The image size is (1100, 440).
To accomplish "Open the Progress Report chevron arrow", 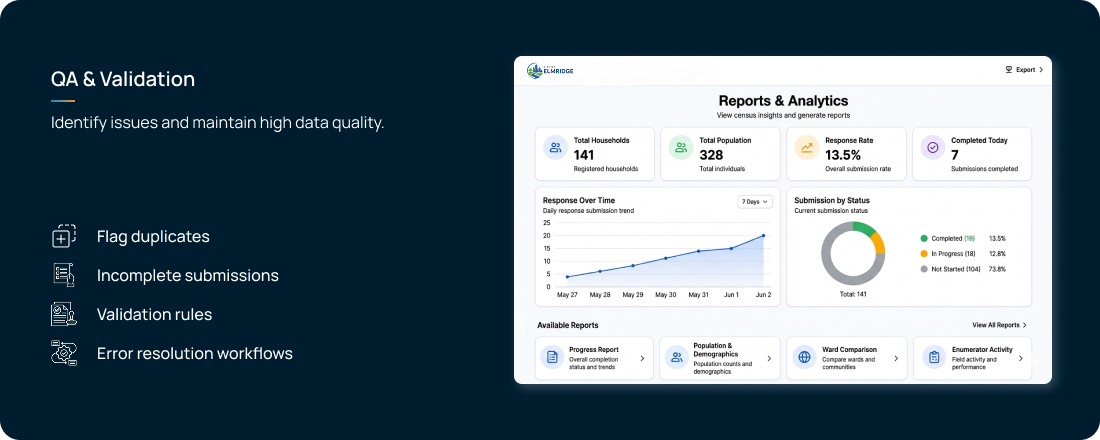I will pos(642,359).
